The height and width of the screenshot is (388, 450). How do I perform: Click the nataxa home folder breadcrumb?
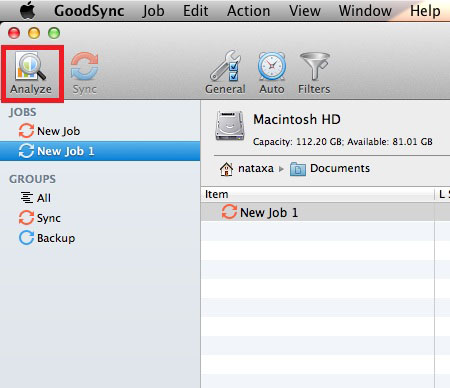(247, 169)
